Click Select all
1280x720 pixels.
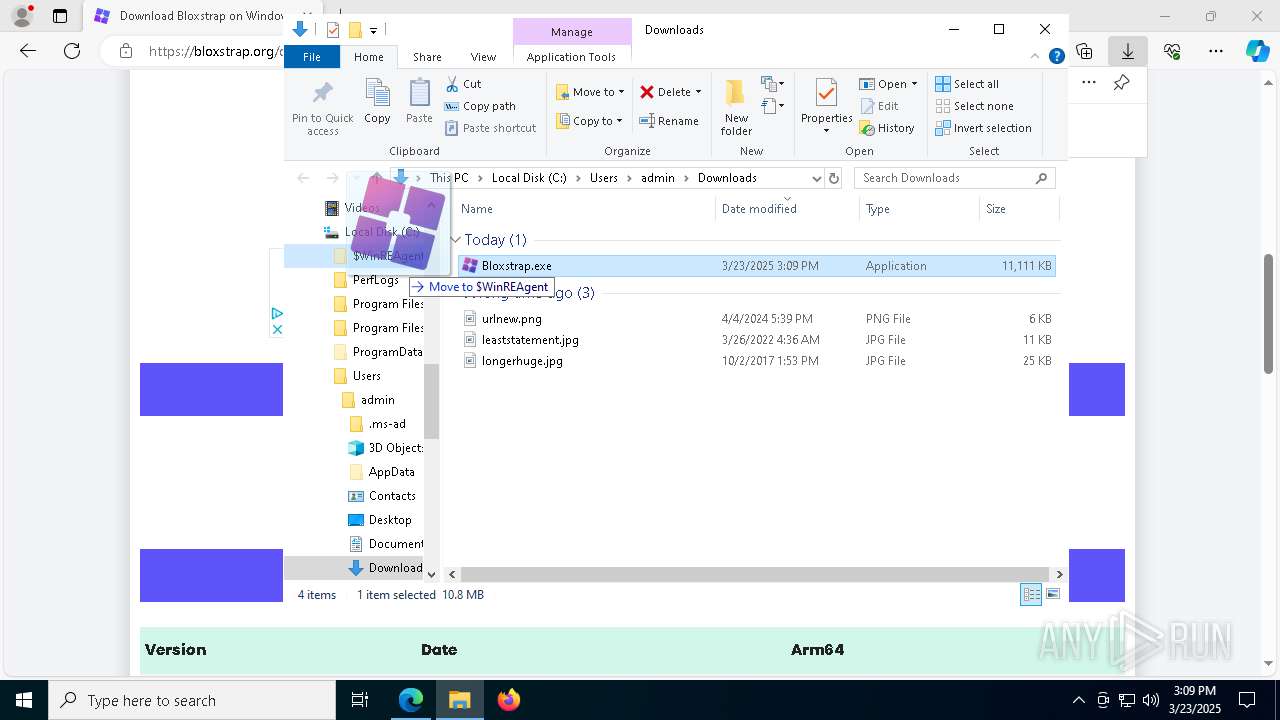967,84
